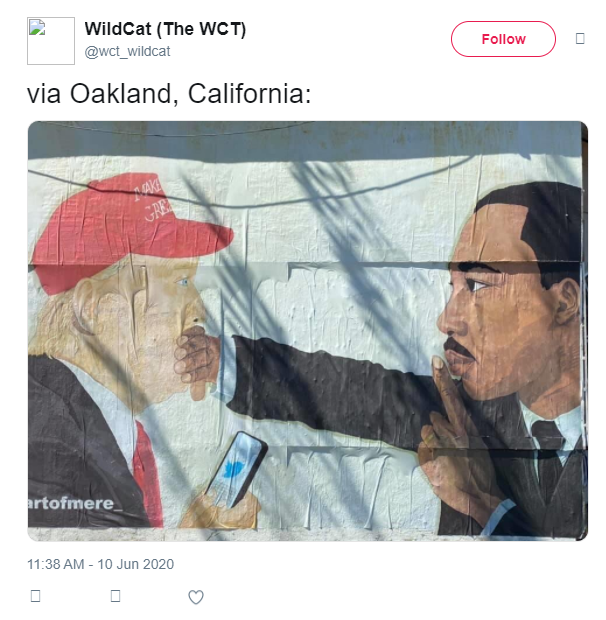Like the tweet with heart icon
The height and width of the screenshot is (620, 606).
(x=196, y=597)
